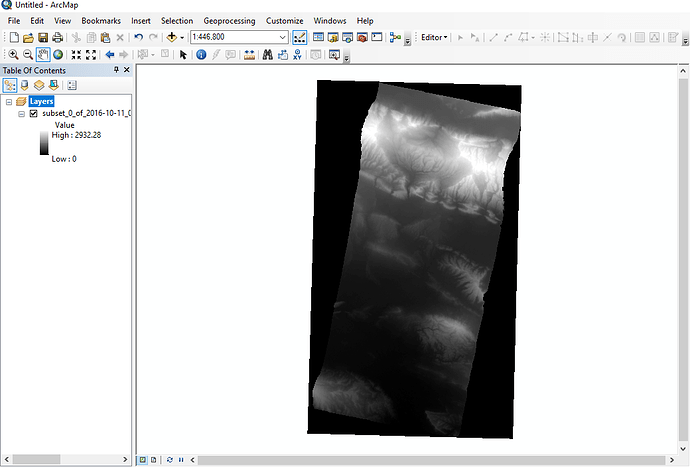Switch to List By Source
The width and height of the screenshot is (690, 467).
pos(25,85)
